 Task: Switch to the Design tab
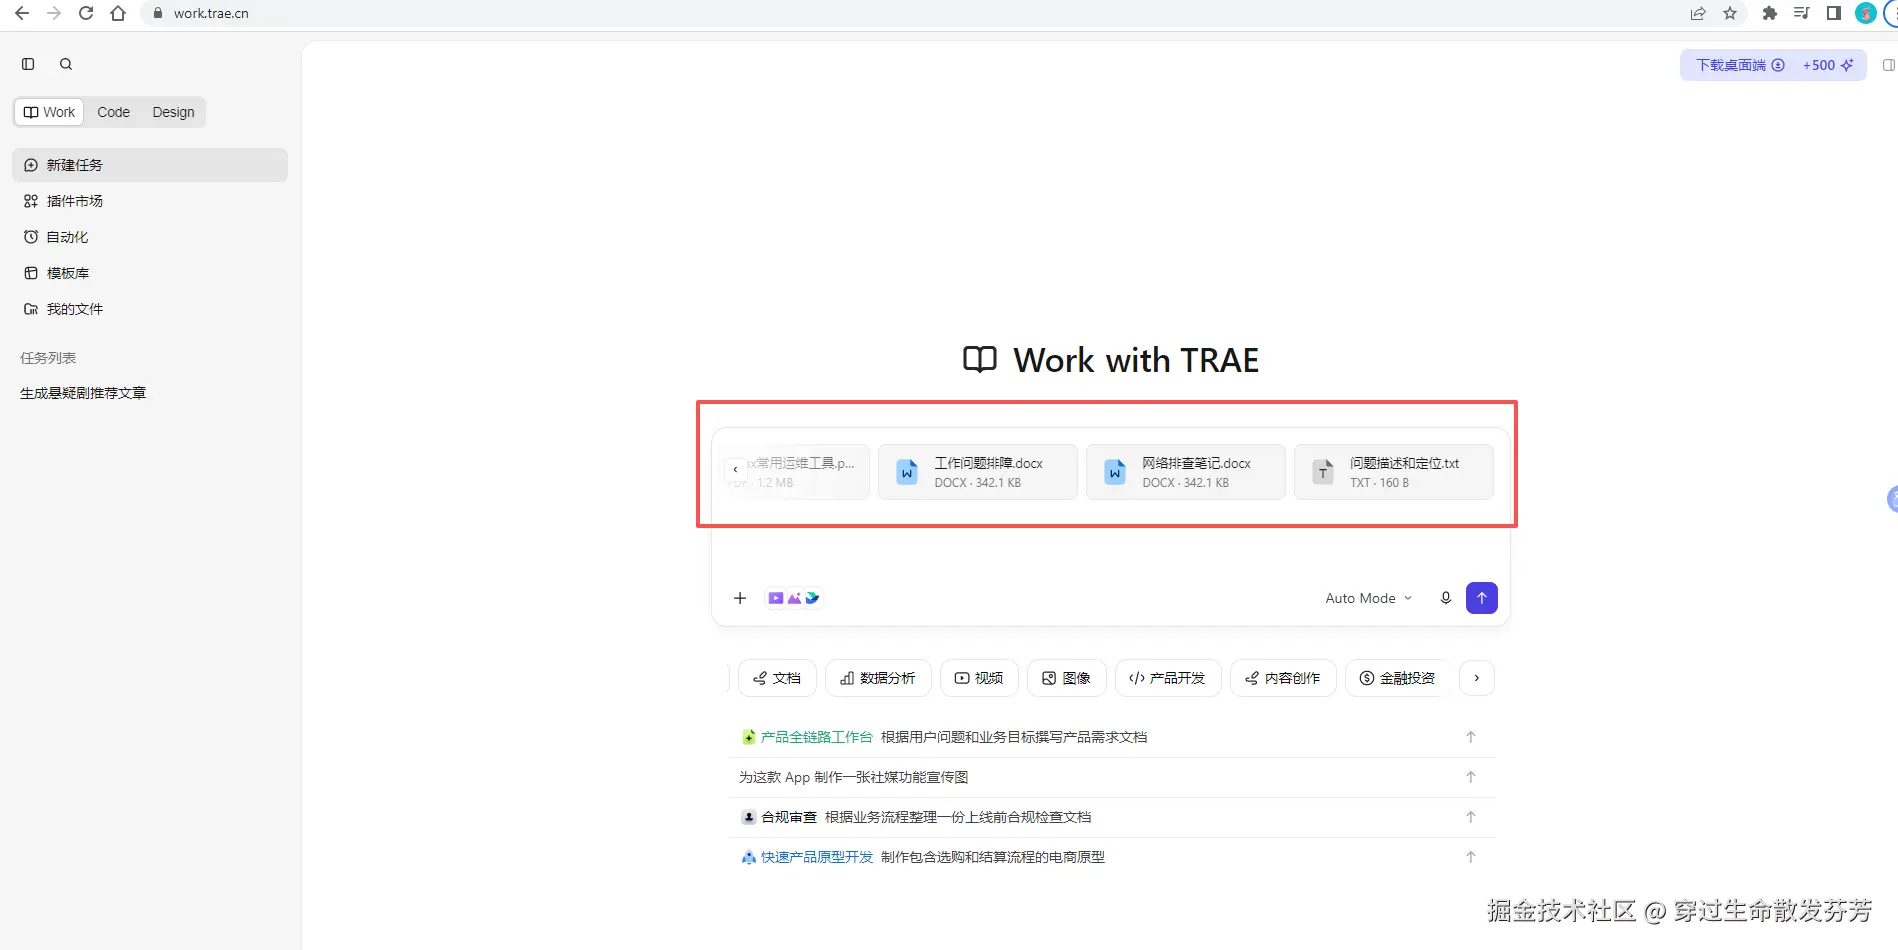coord(173,112)
